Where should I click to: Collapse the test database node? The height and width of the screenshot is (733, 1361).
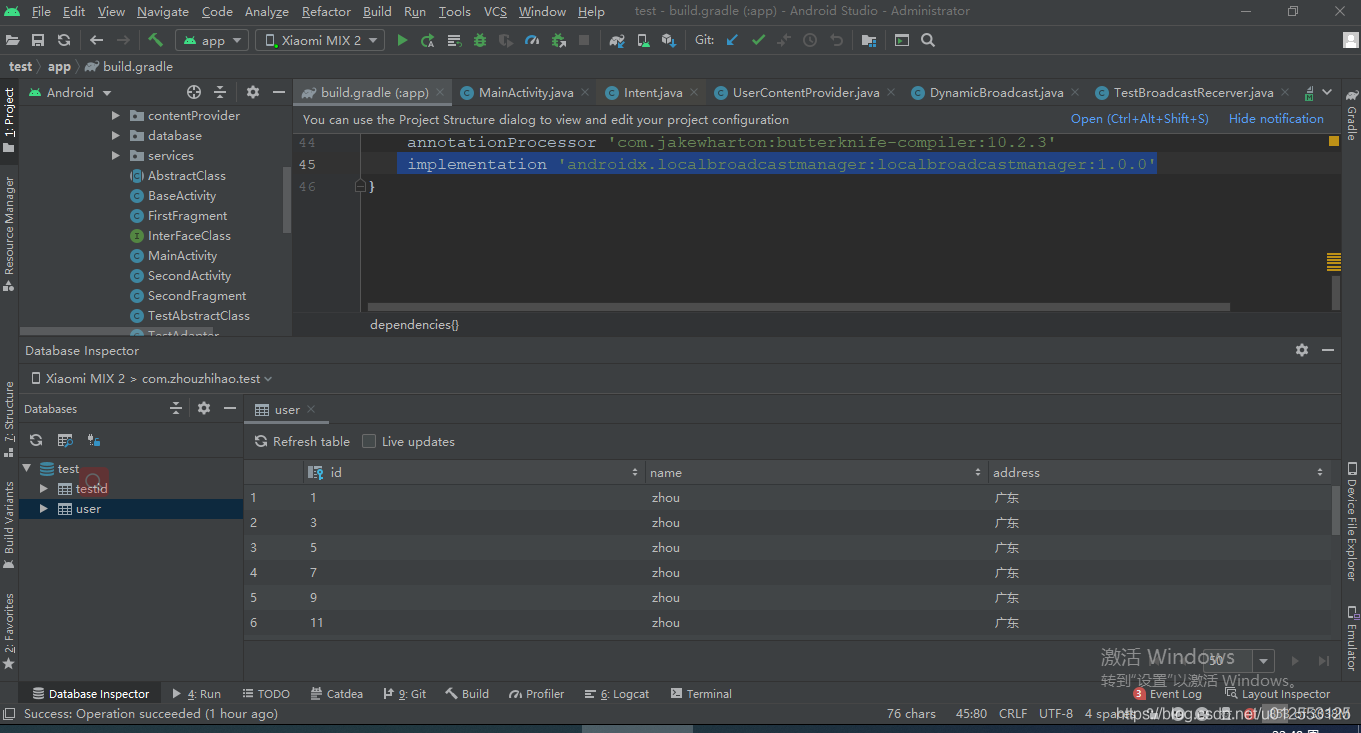click(27, 468)
